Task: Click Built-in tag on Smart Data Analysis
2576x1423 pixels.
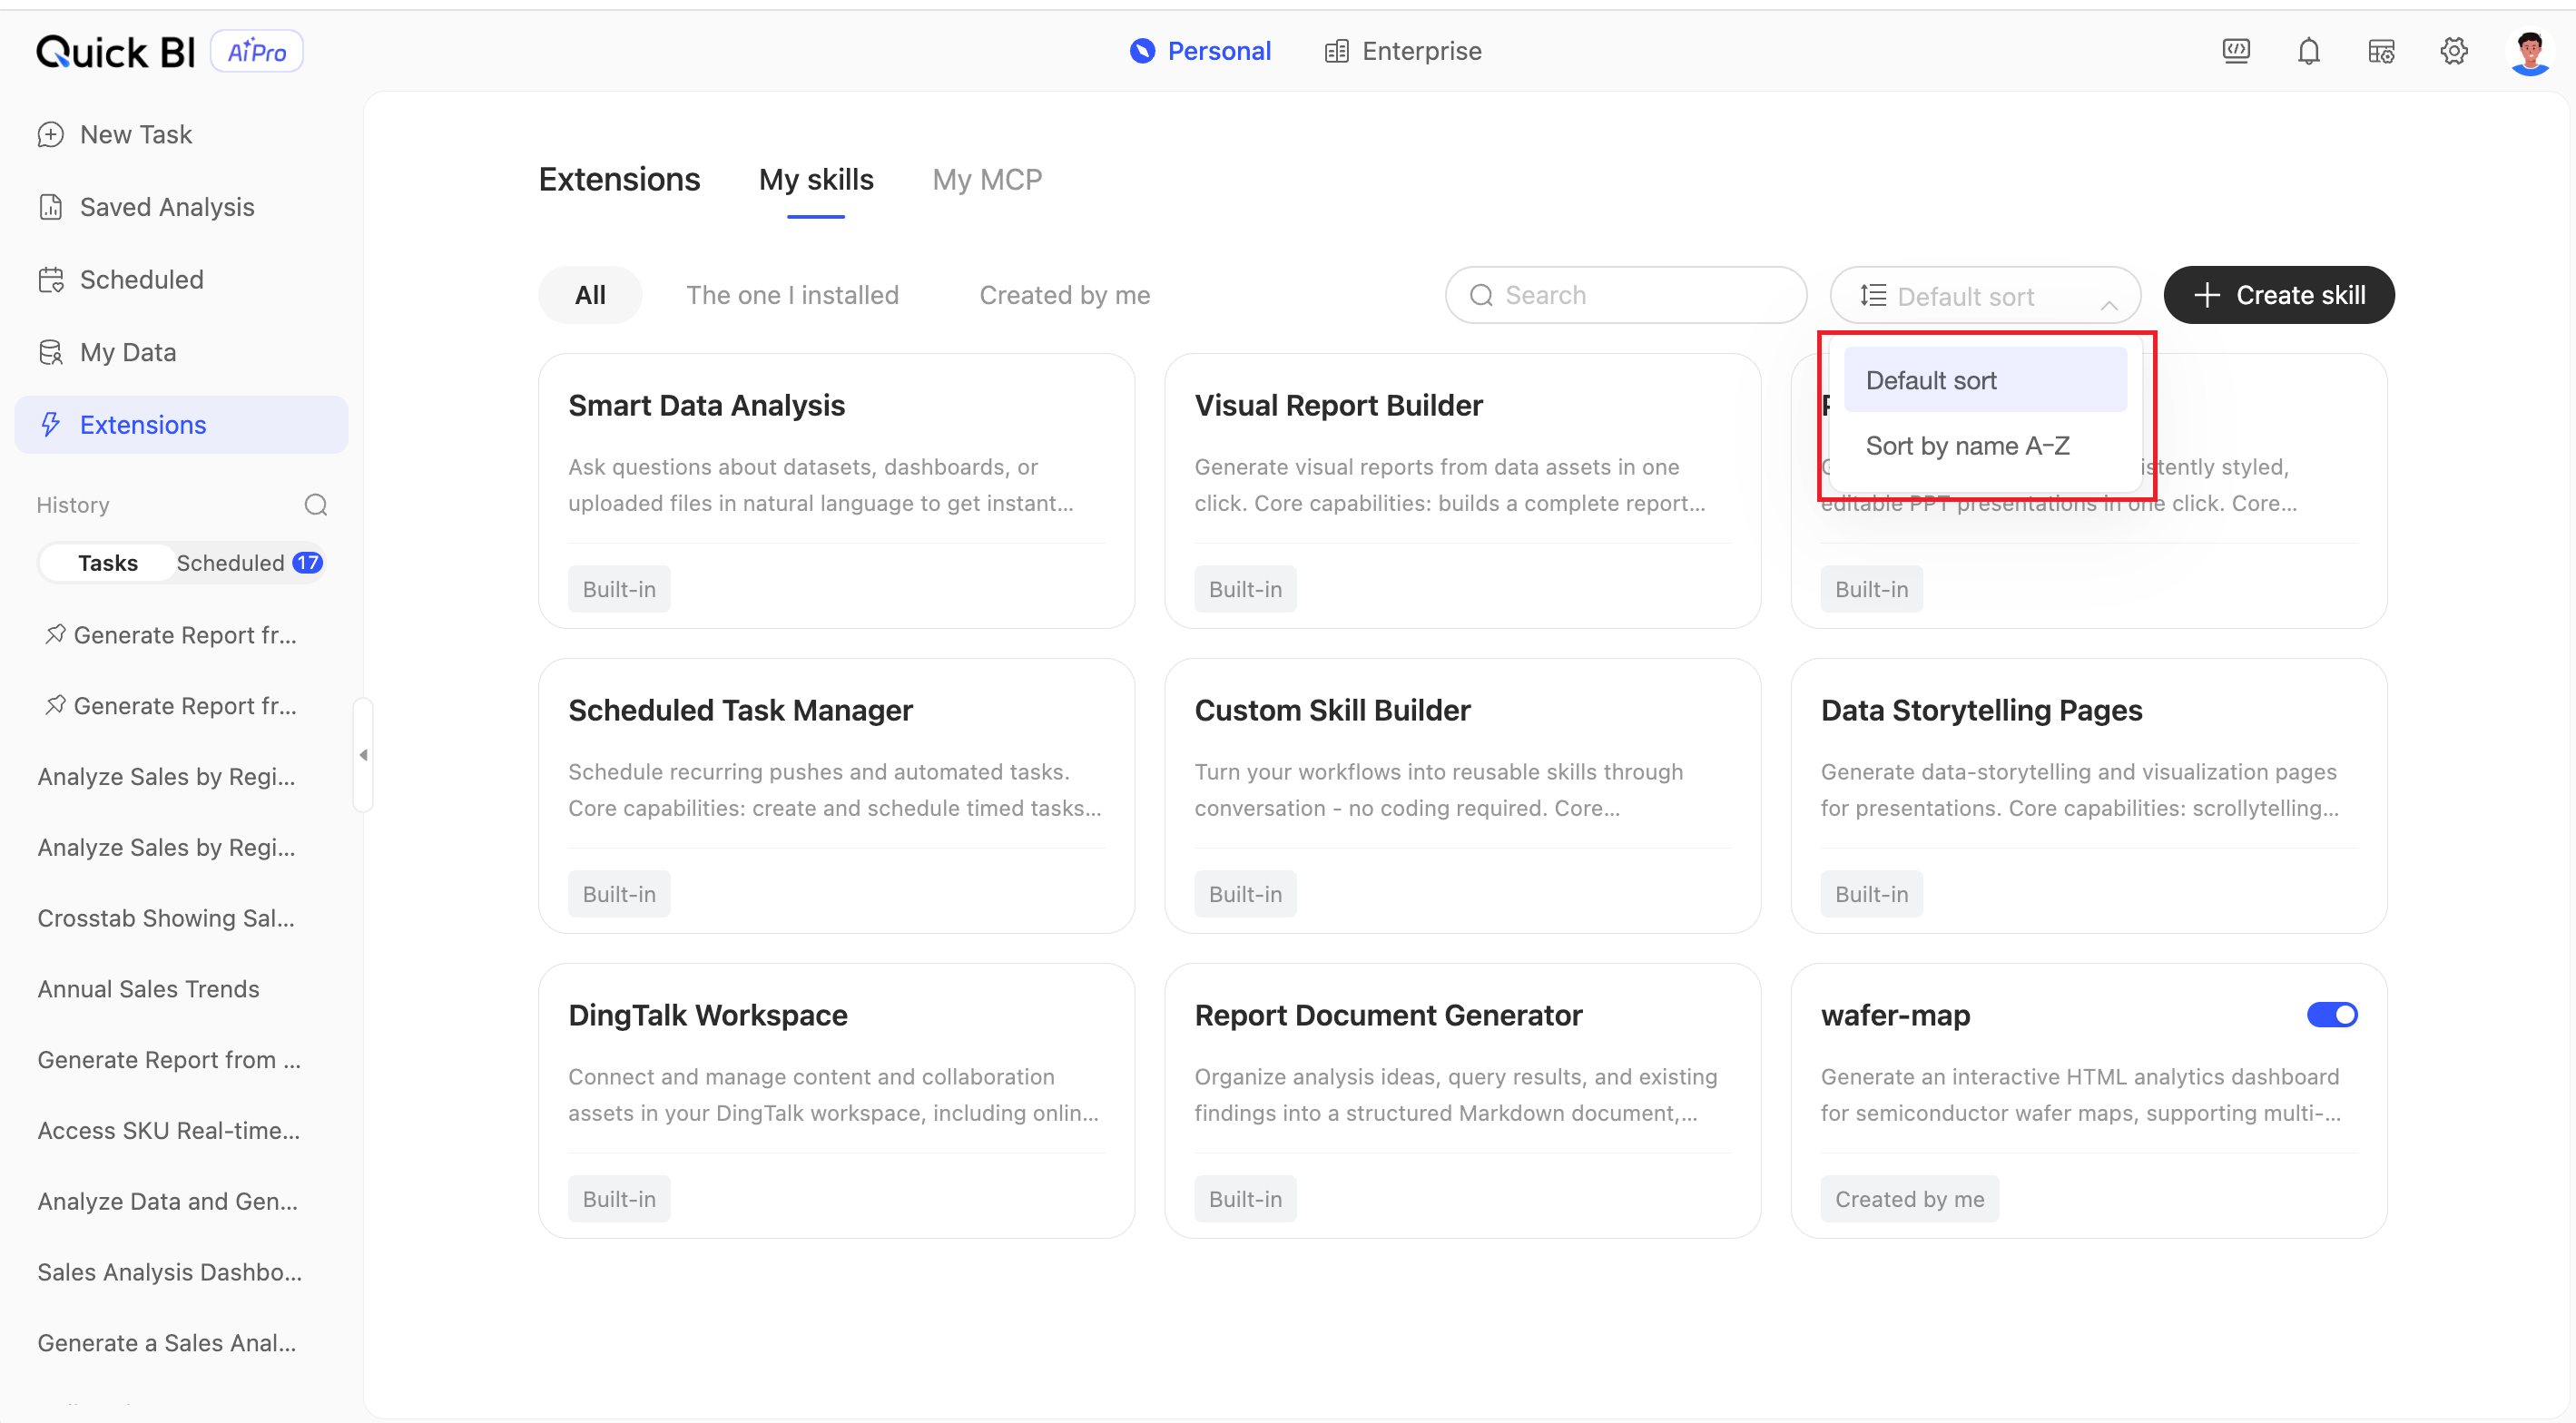Action: pyautogui.click(x=619, y=589)
